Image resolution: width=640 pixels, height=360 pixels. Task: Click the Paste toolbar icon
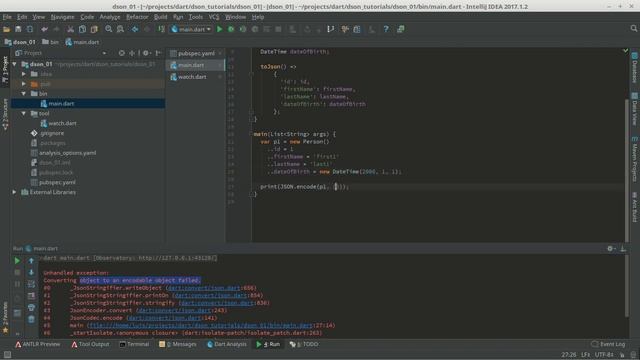coord(94,29)
